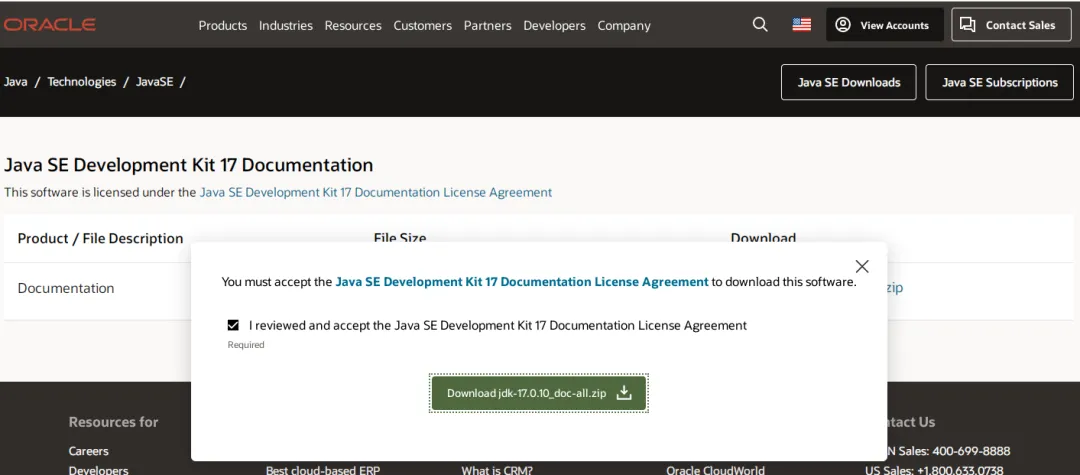Open the bold license agreement link in dialog
Image resolution: width=1080 pixels, height=475 pixels.
521,282
